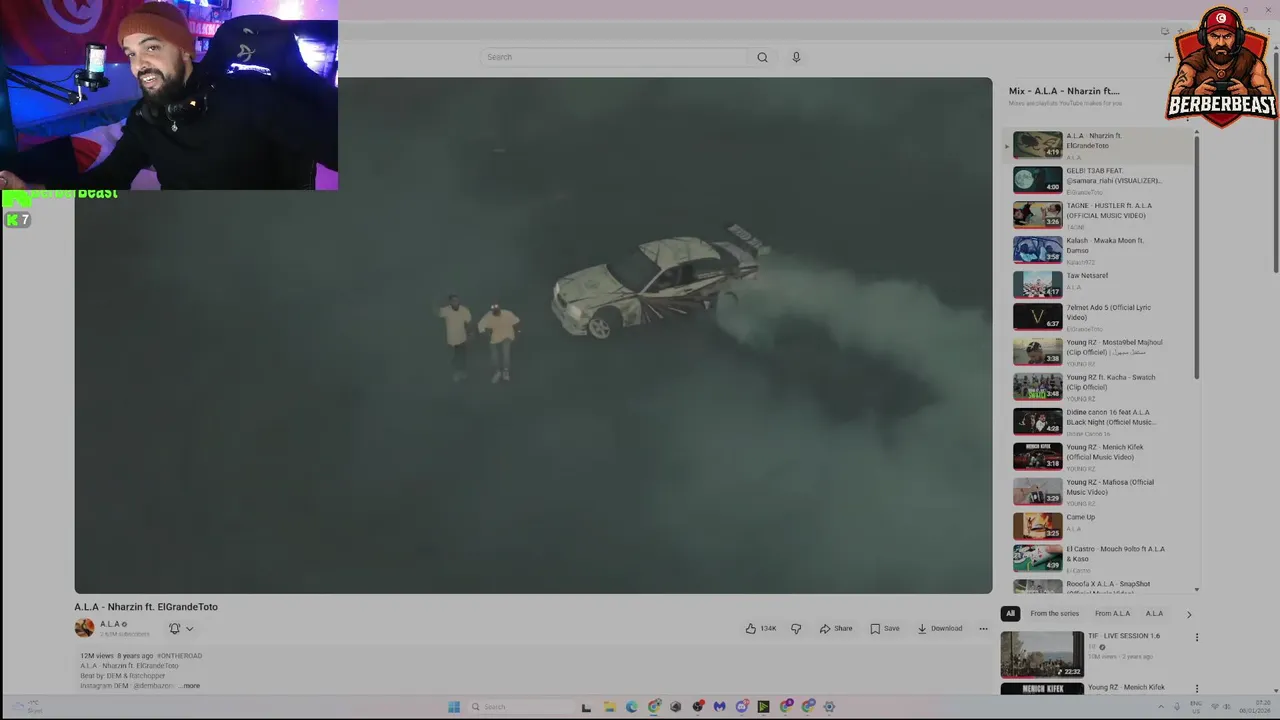Screen dimensions: 1280x720
Task: Select current track A.L.A - Nharzin in mix
Action: 1100,145
